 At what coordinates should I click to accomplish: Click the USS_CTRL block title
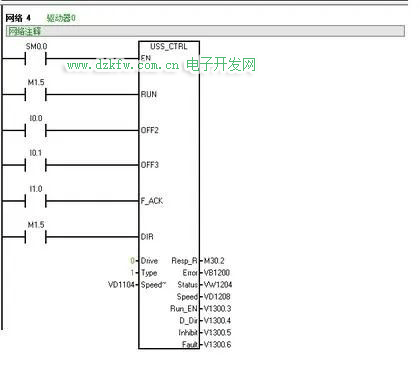[169, 47]
